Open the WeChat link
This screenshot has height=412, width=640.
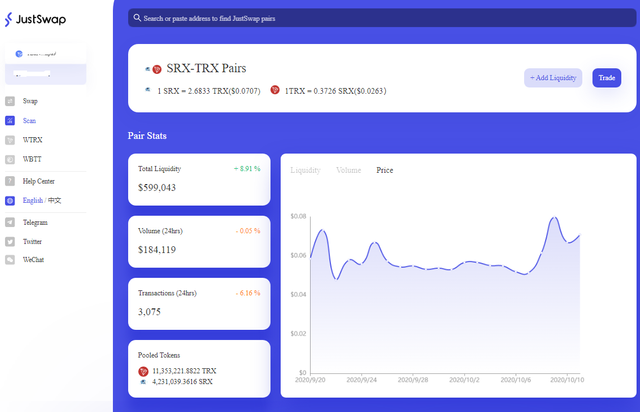33,260
